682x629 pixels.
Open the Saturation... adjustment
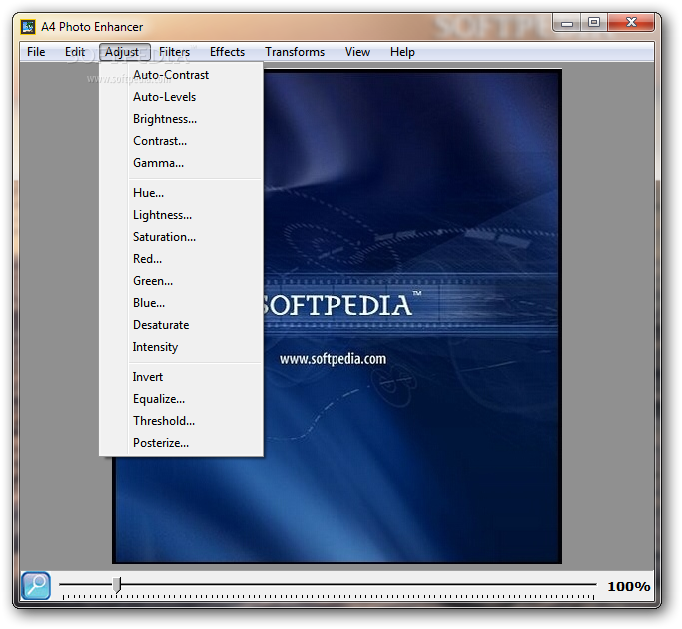[182, 237]
